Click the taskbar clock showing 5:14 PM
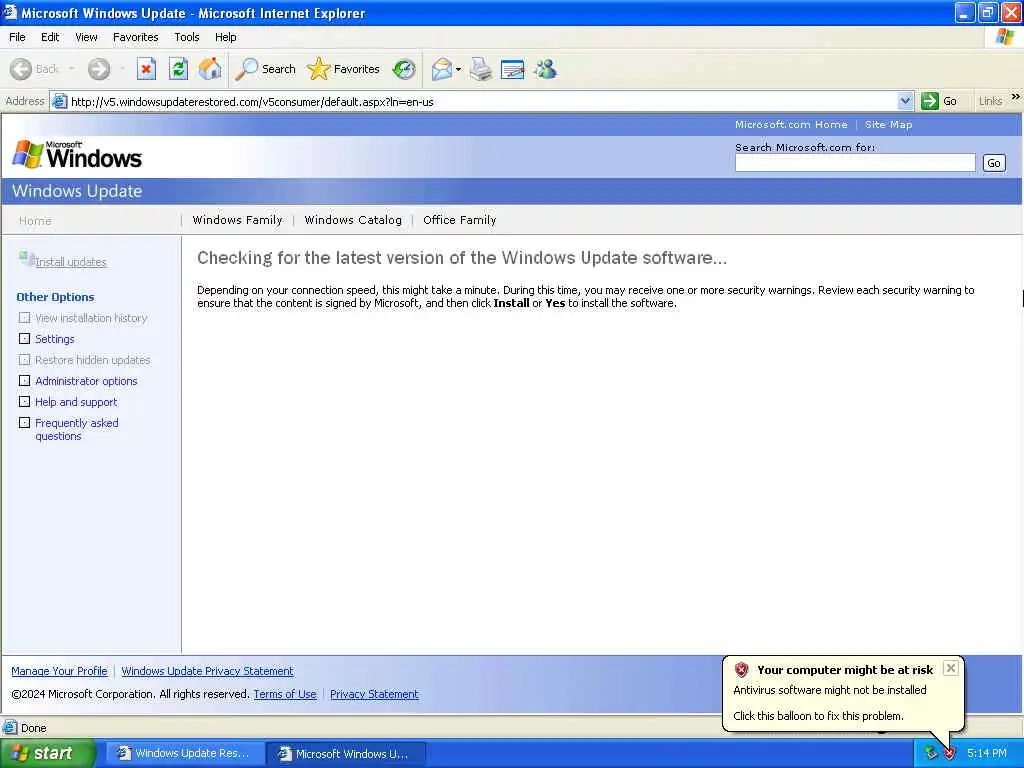 [987, 754]
